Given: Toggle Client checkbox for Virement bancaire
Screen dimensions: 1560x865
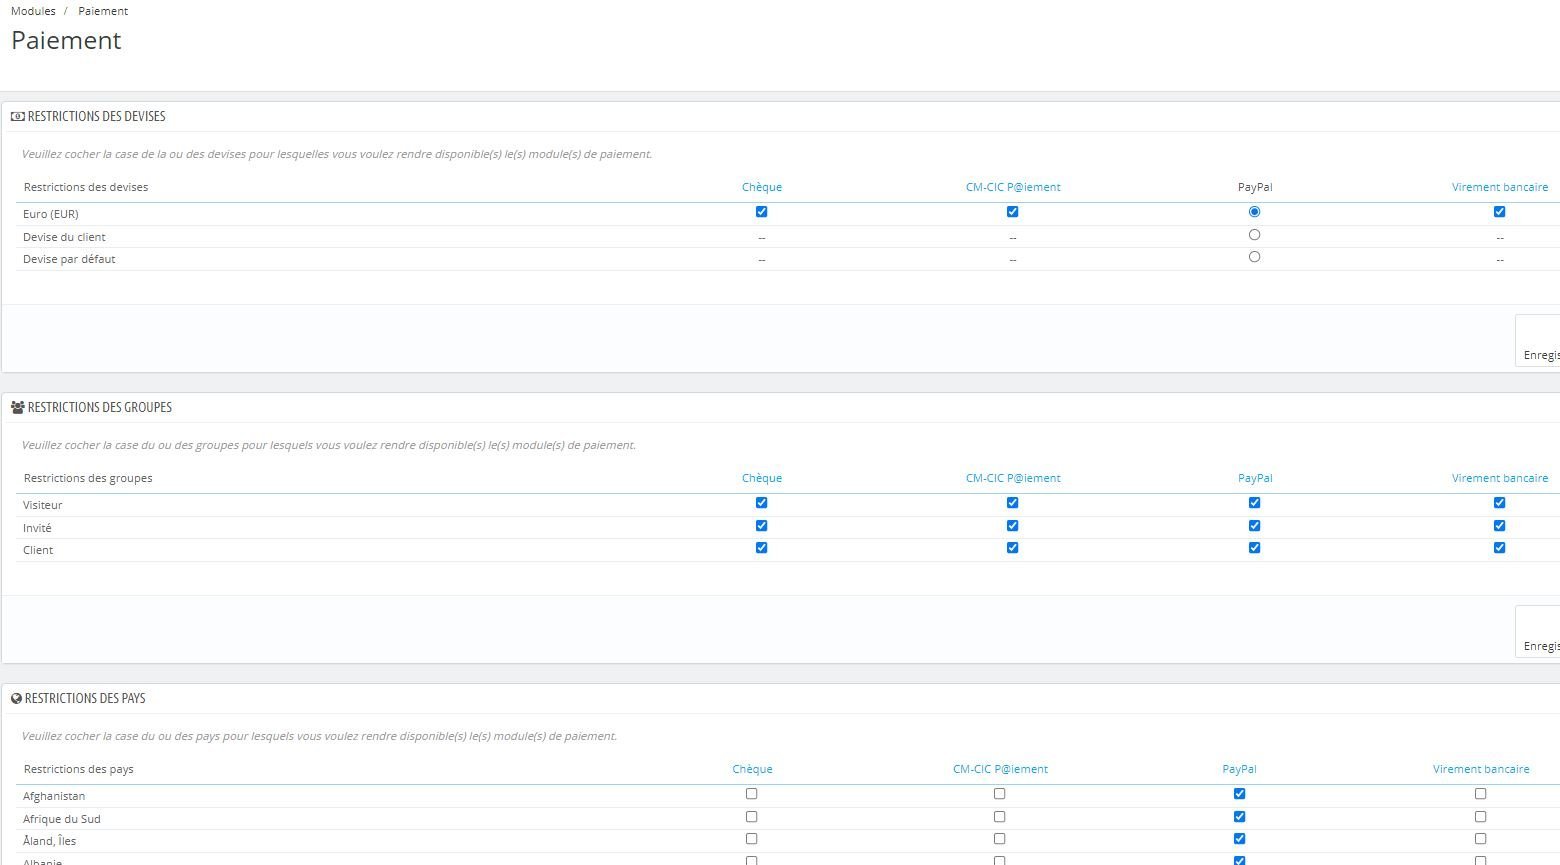Looking at the screenshot, I should click(1499, 548).
